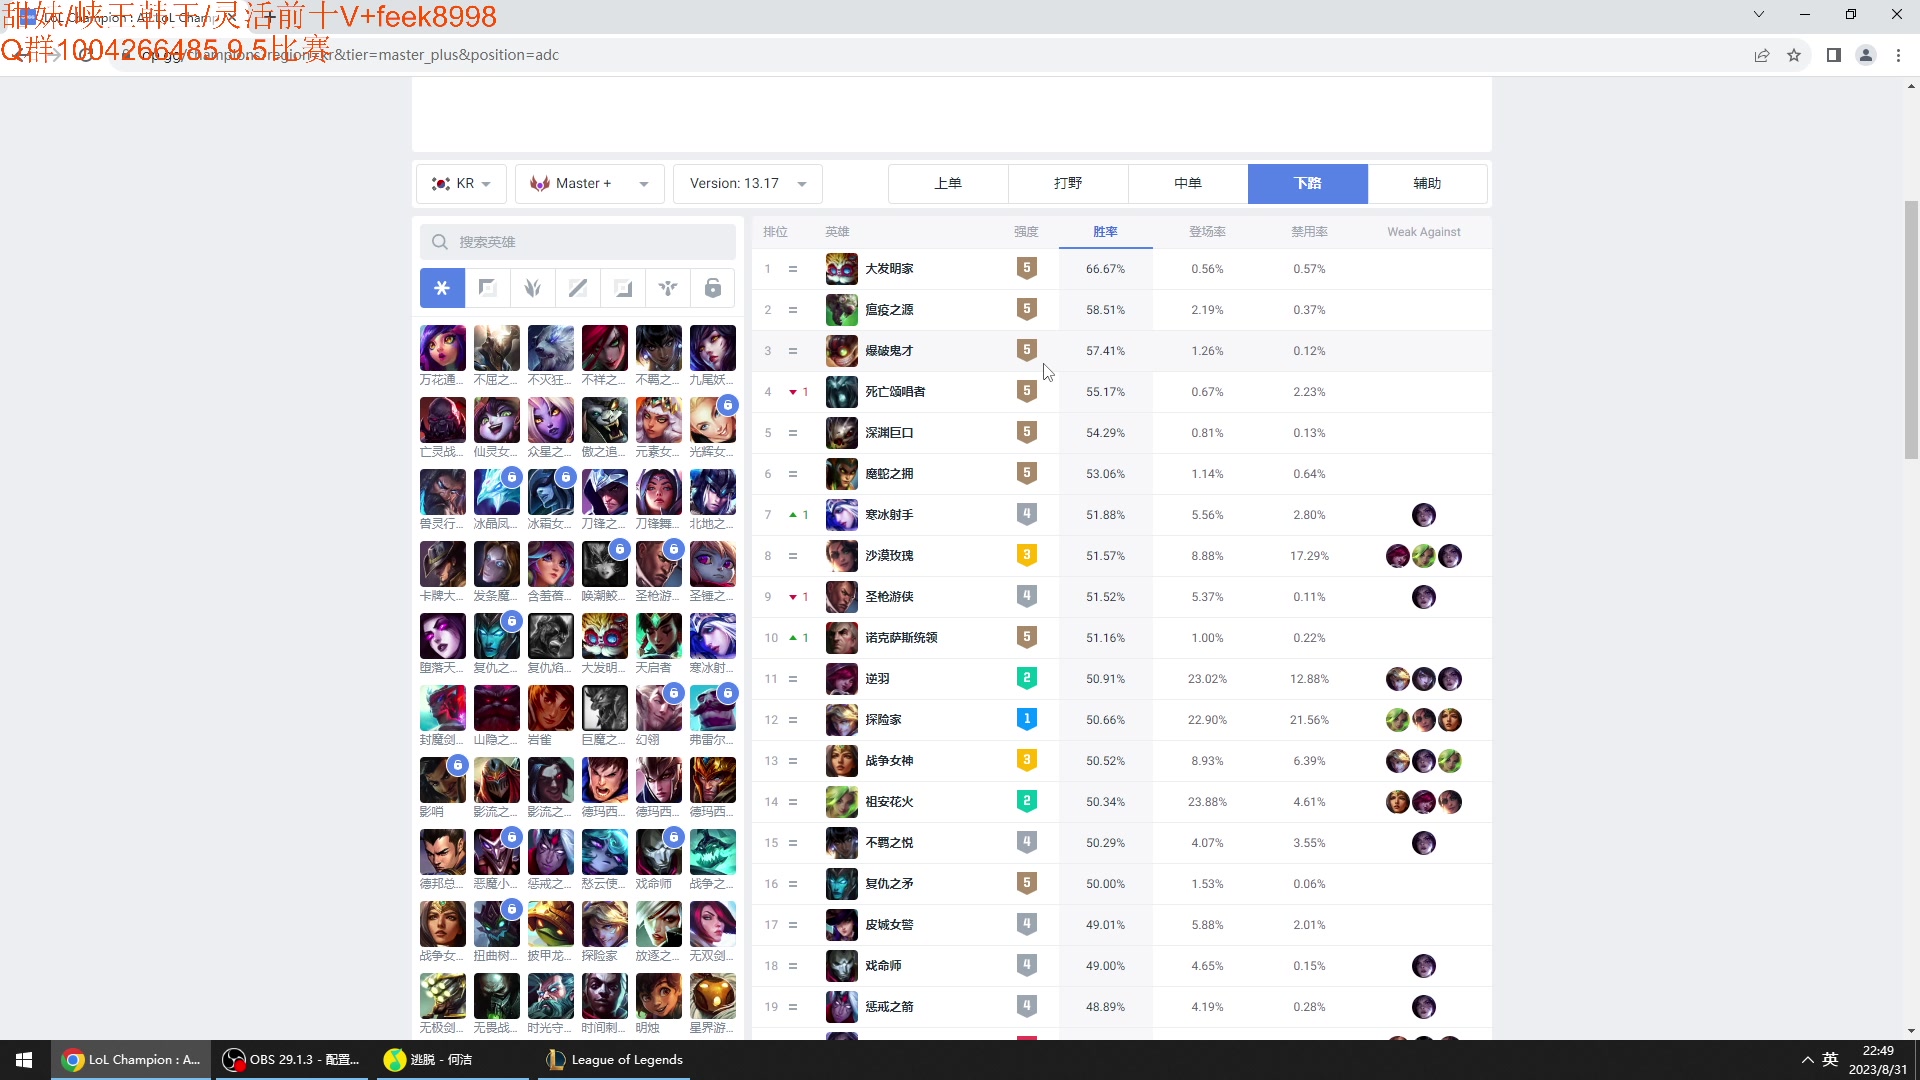Viewport: 1920px width, 1080px height.
Task: Open the Version: 13.17 dropdown
Action: (x=748, y=184)
